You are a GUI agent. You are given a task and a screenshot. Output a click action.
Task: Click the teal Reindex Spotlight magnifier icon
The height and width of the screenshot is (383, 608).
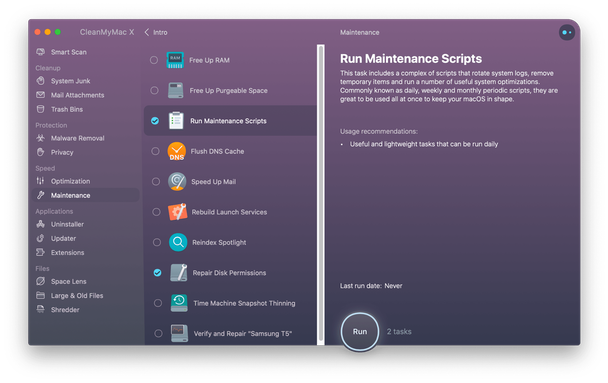(x=178, y=242)
